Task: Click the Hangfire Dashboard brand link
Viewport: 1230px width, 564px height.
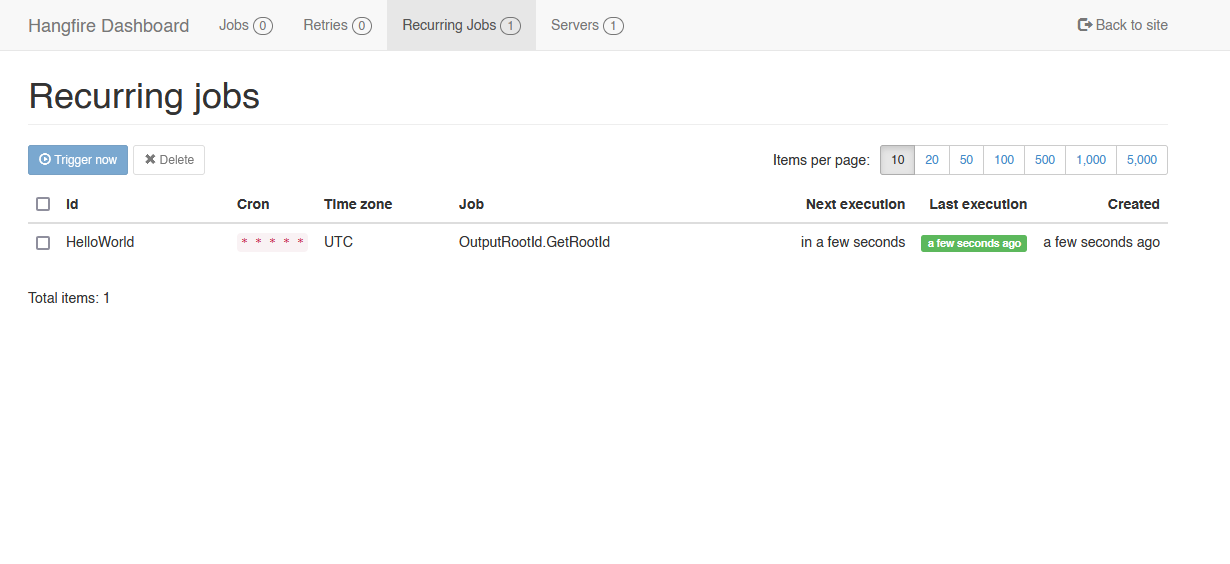Action: click(x=108, y=26)
